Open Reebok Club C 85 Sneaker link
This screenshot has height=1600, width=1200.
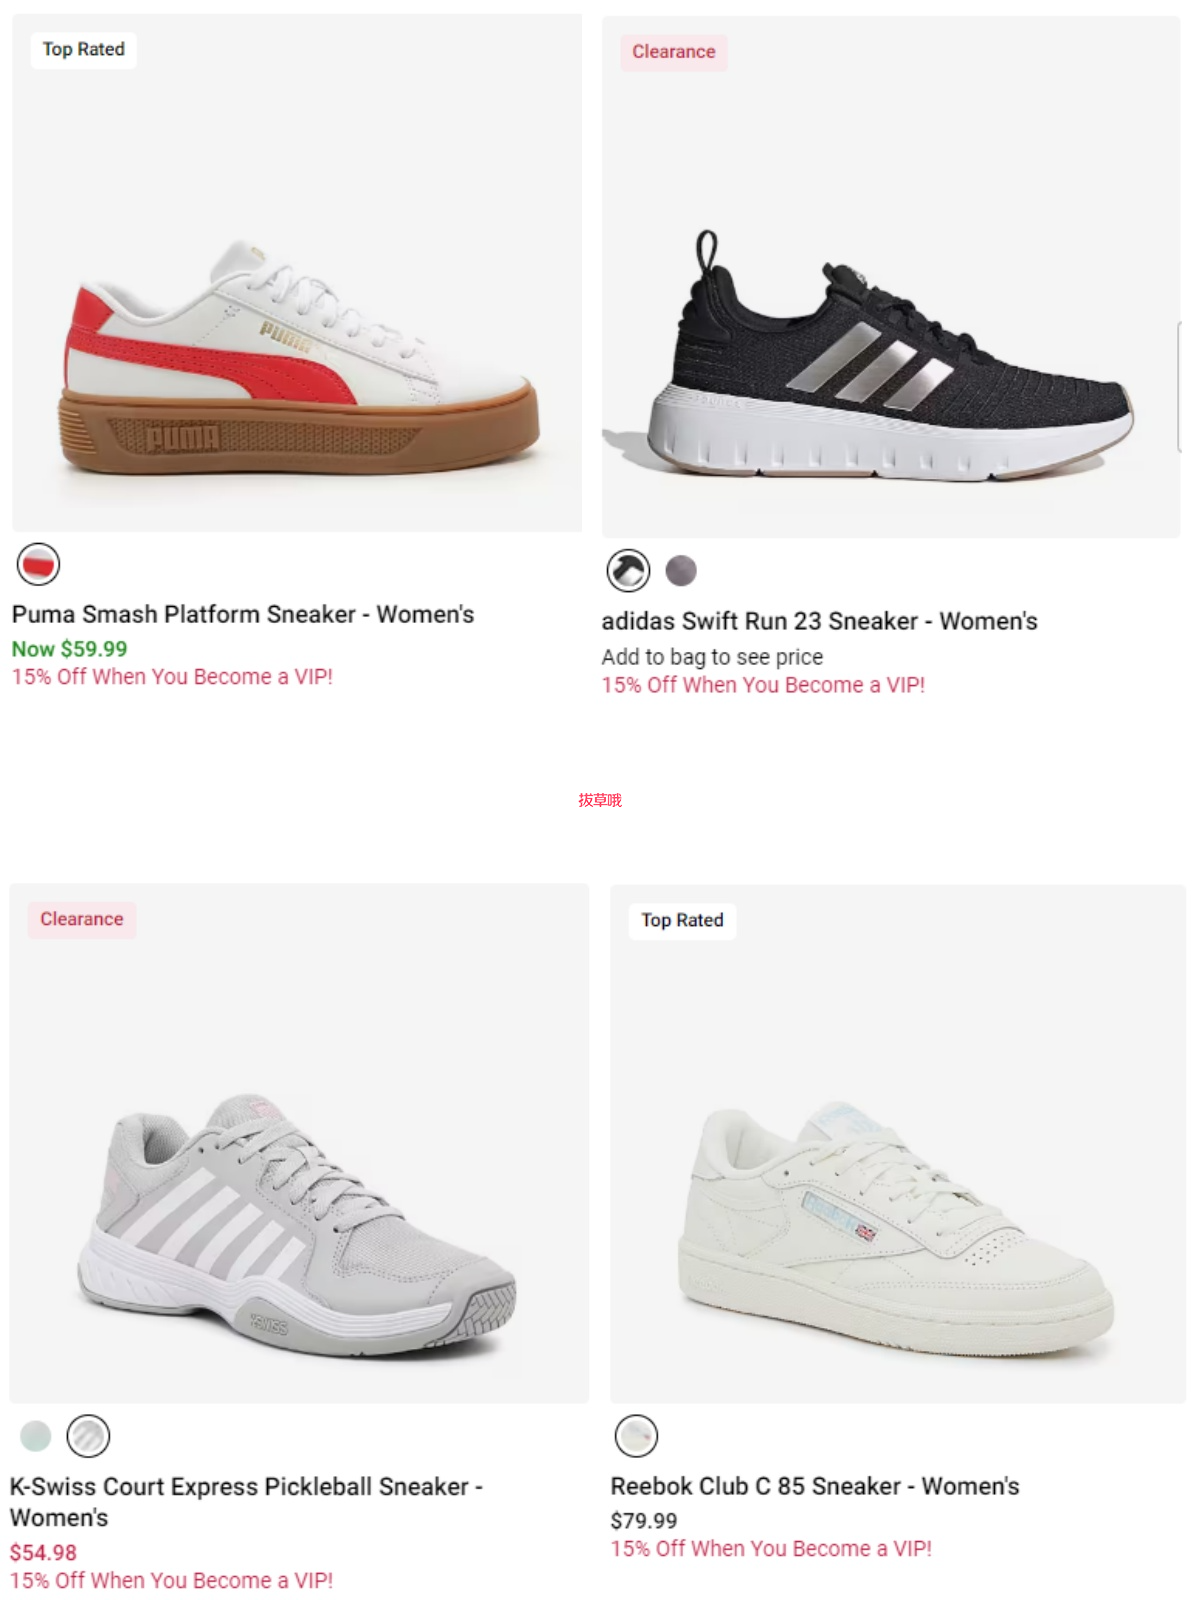pyautogui.click(x=815, y=1486)
